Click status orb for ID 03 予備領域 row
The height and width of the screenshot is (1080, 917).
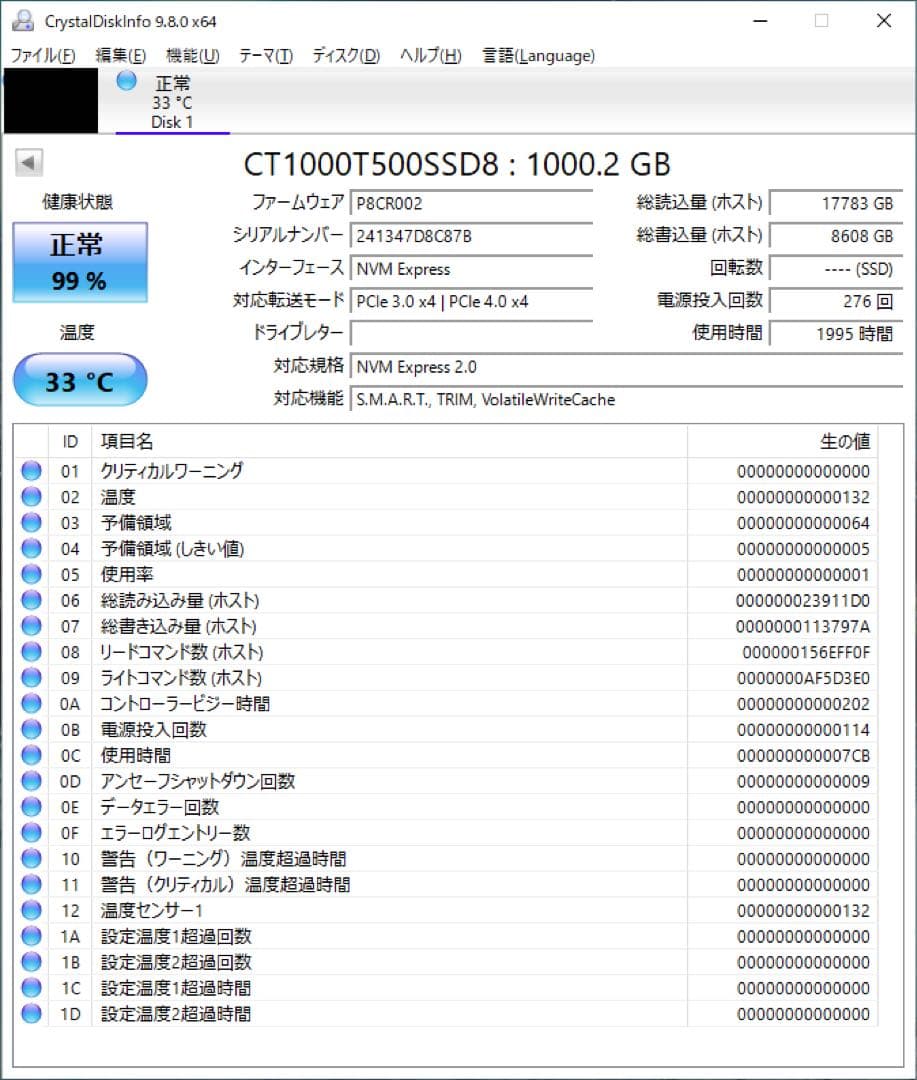point(31,522)
